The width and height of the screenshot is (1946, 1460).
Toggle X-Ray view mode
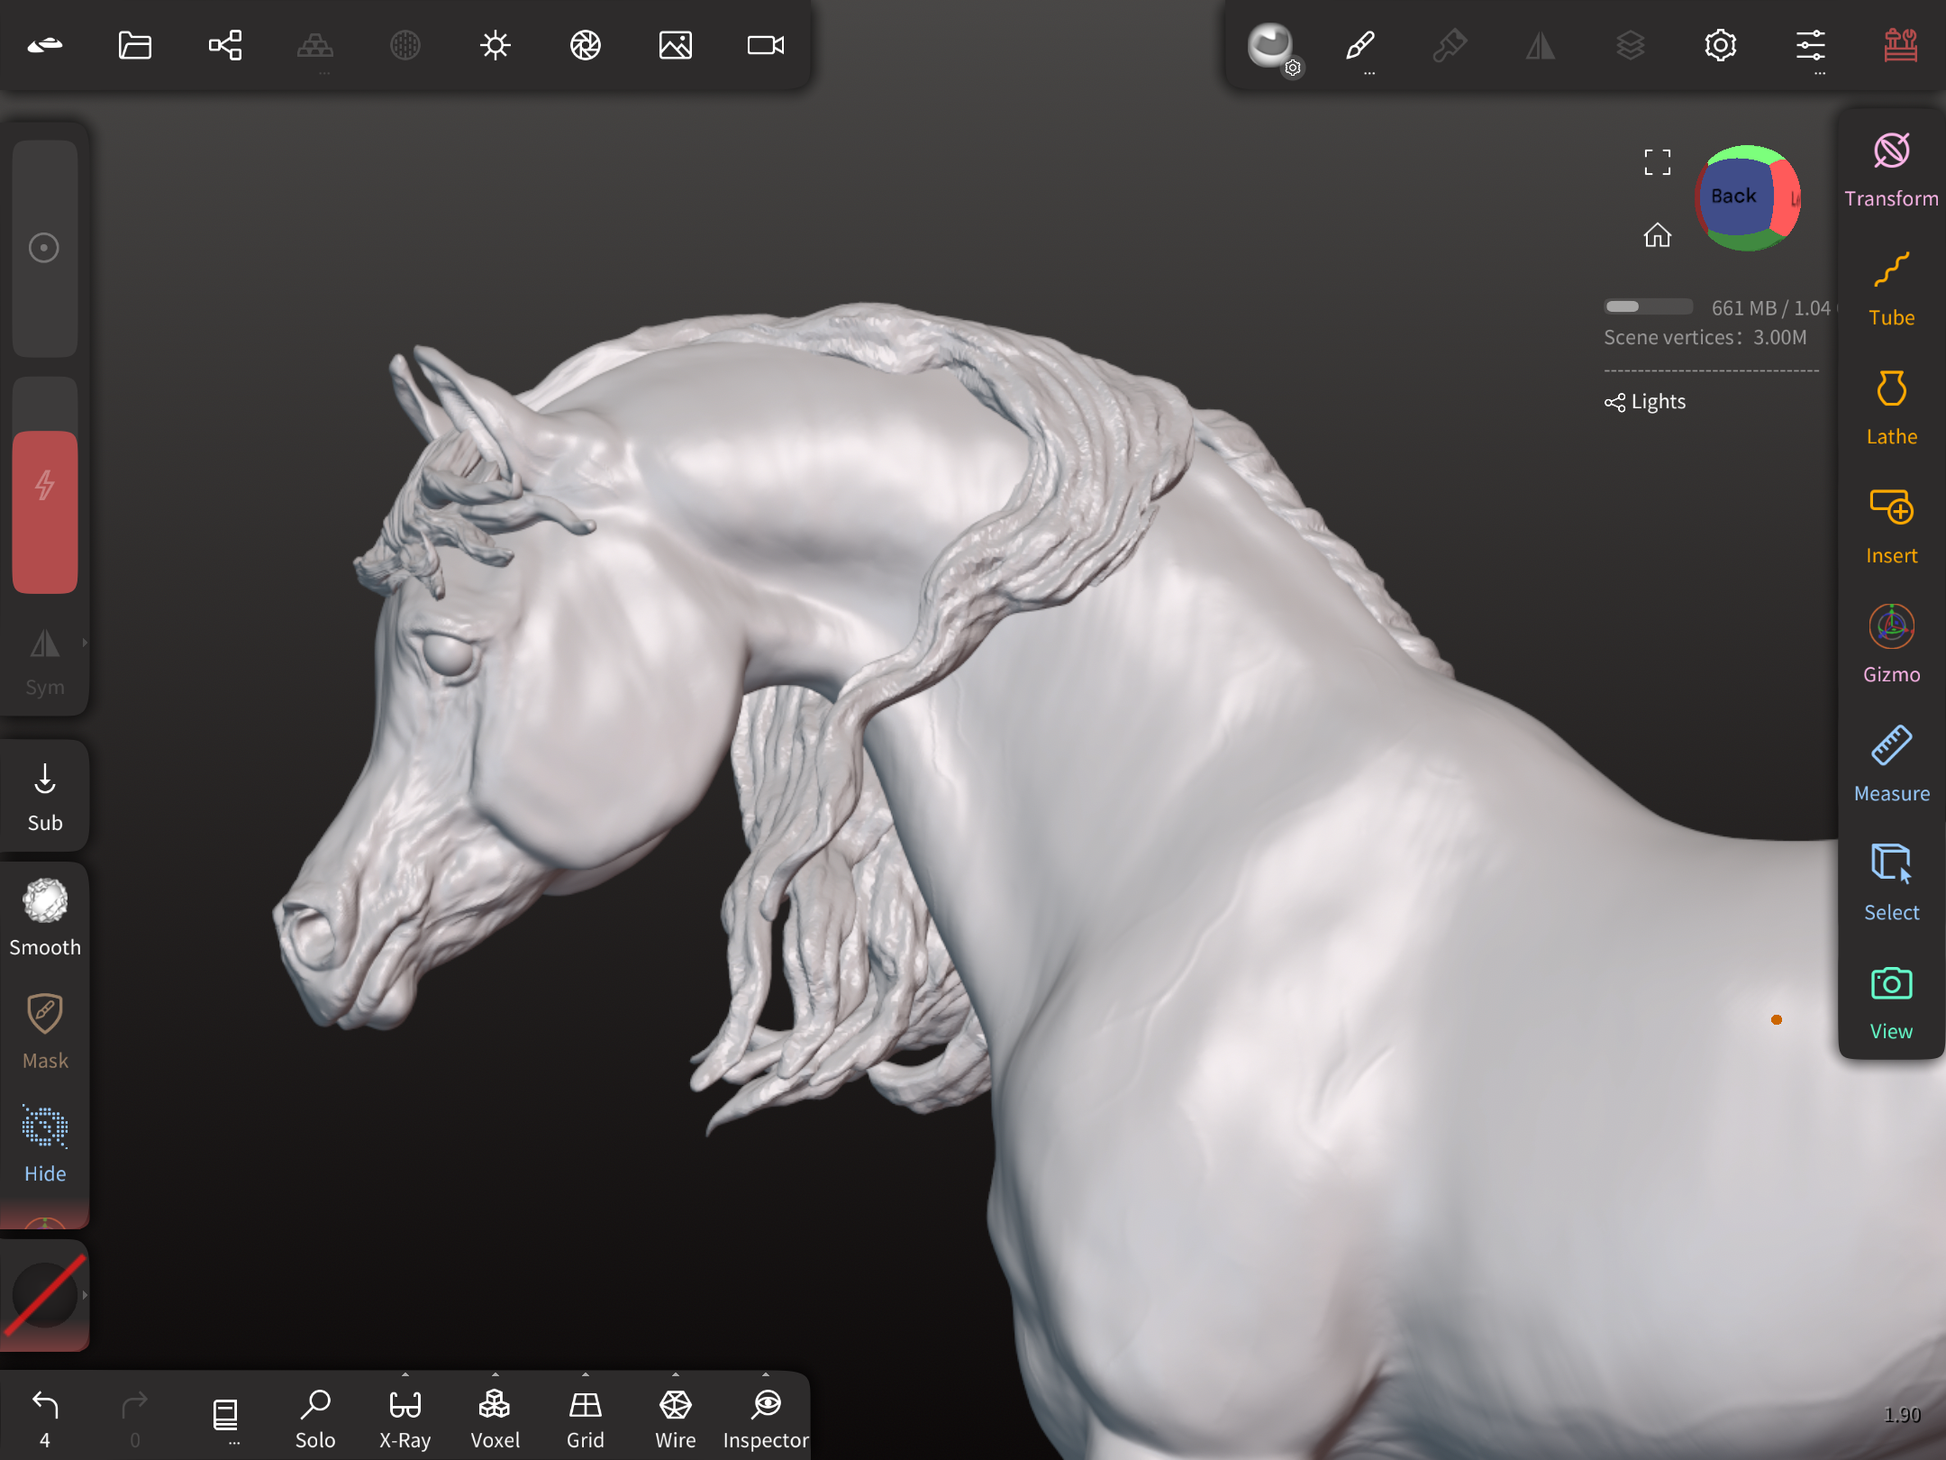(405, 1417)
